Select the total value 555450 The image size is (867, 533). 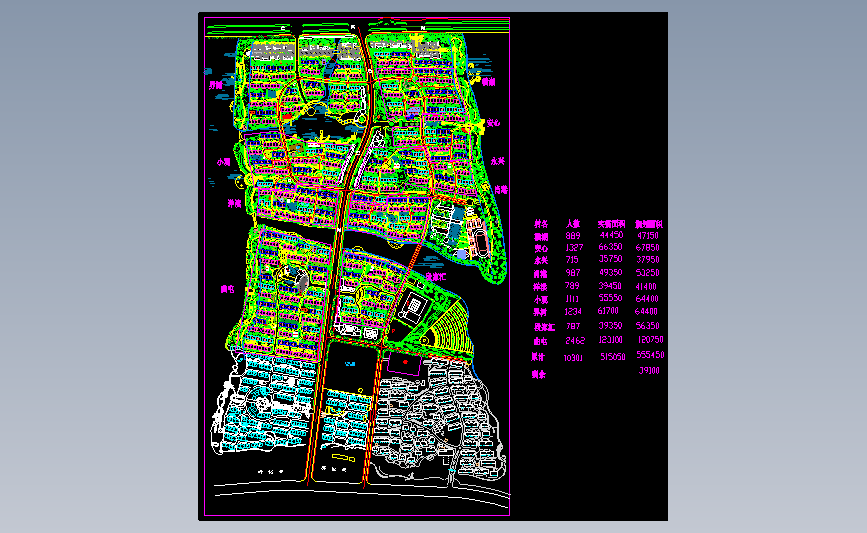[650, 355]
